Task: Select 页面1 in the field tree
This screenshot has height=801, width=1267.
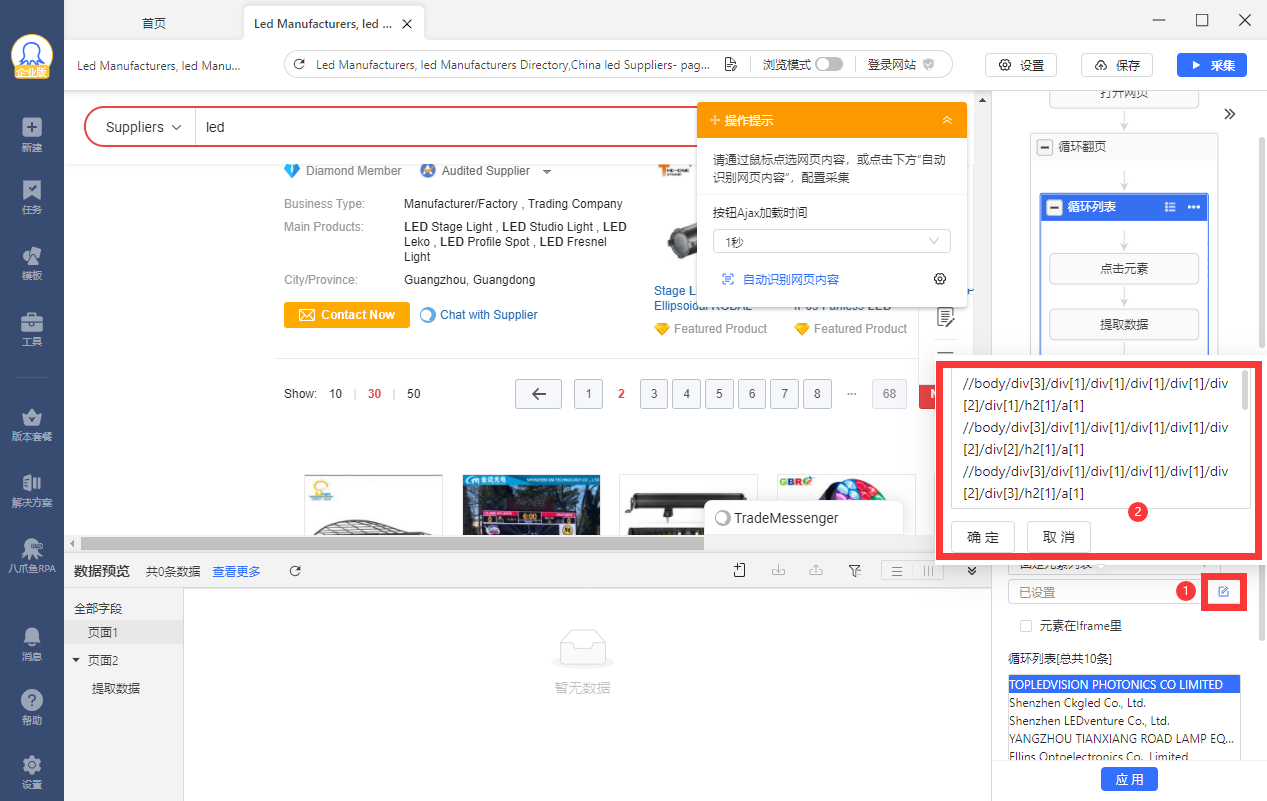Action: click(x=103, y=632)
